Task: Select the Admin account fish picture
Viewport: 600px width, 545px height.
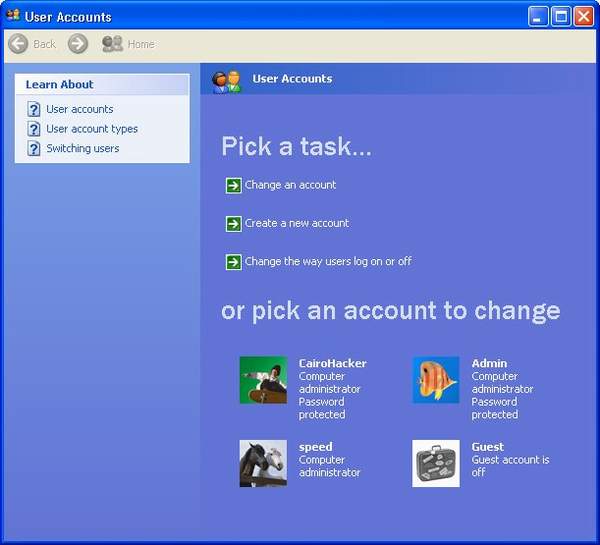Action: tap(436, 380)
